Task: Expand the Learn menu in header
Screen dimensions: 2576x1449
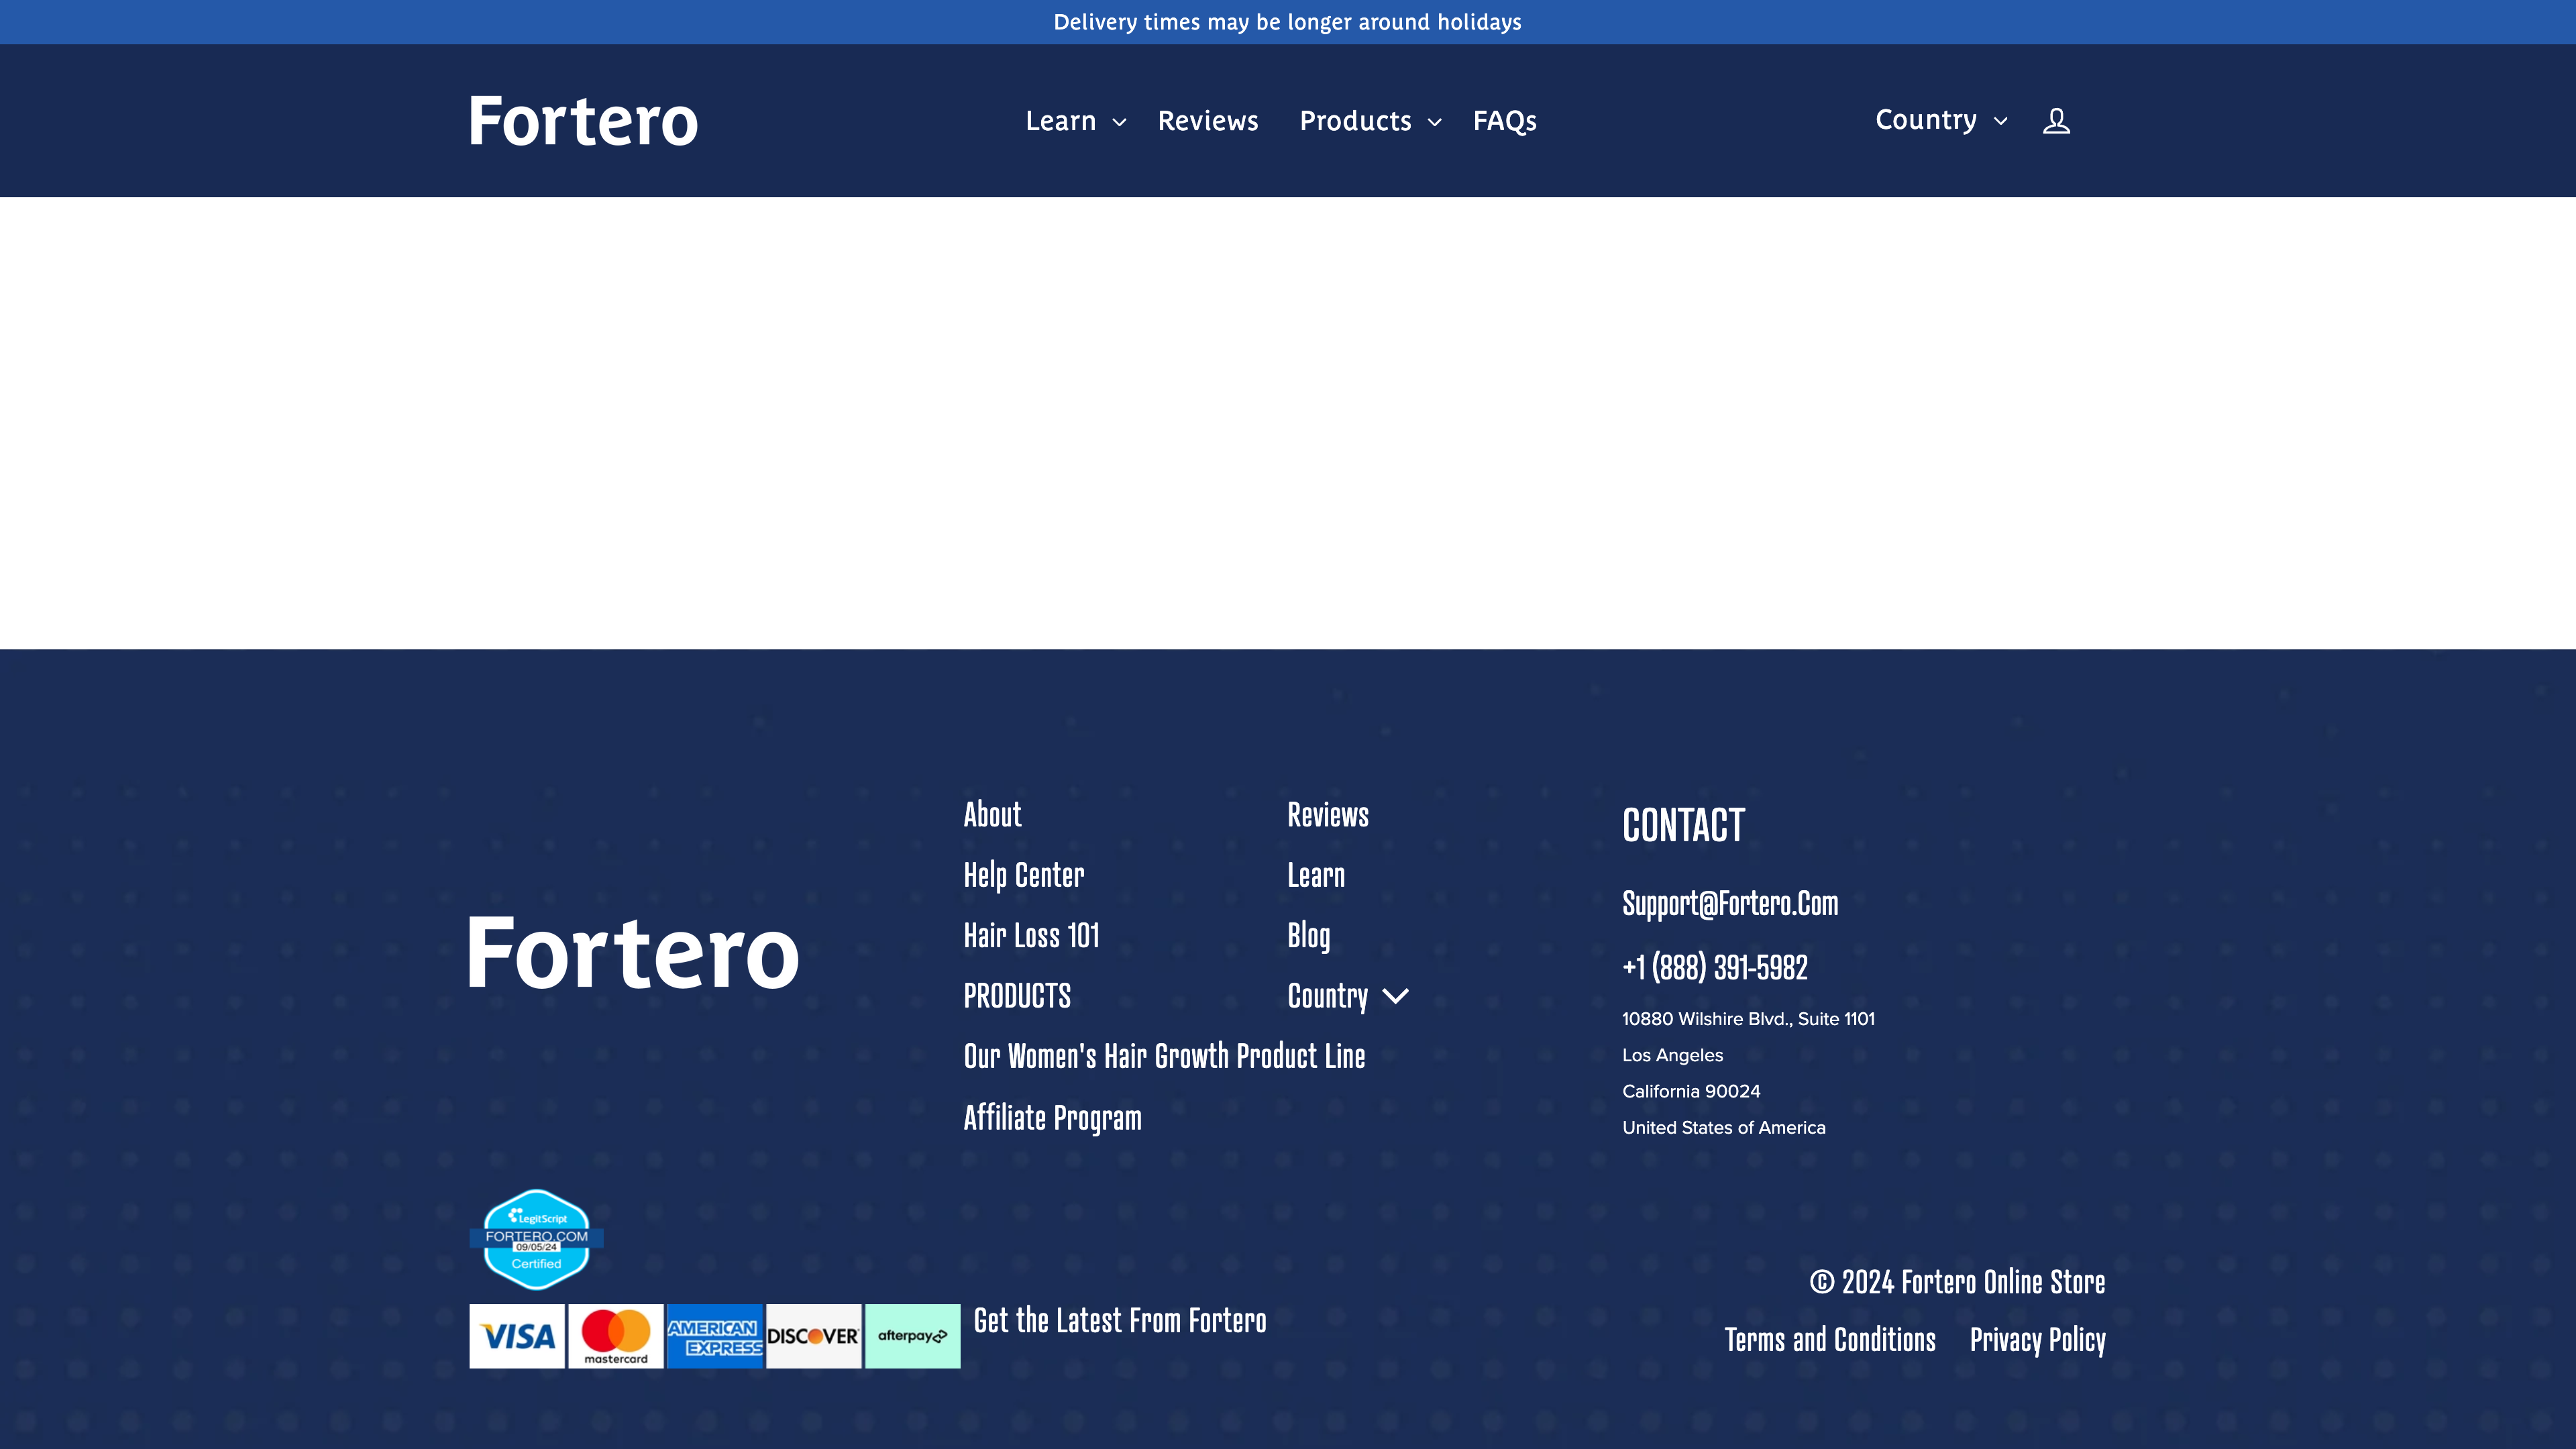Action: [1076, 121]
